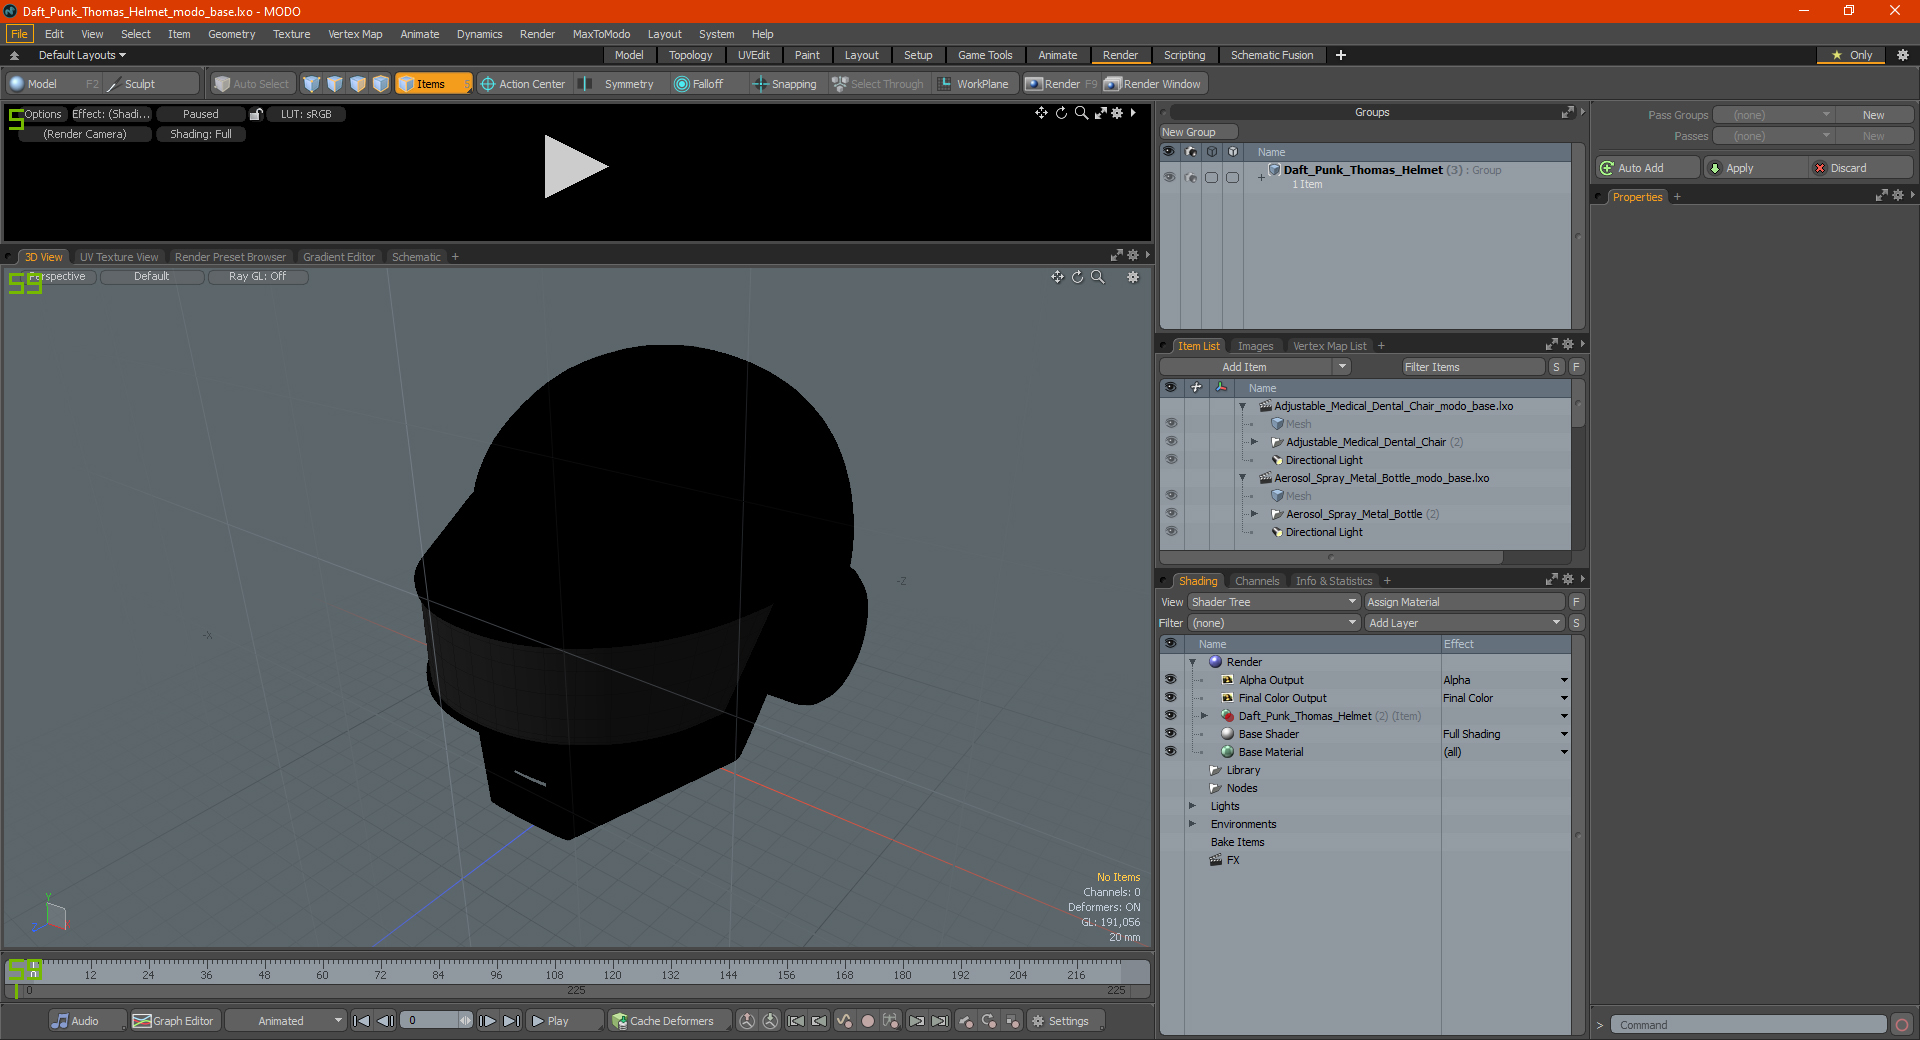Open Shader Tree view dropdown
This screenshot has width=1920, height=1040.
click(1273, 602)
